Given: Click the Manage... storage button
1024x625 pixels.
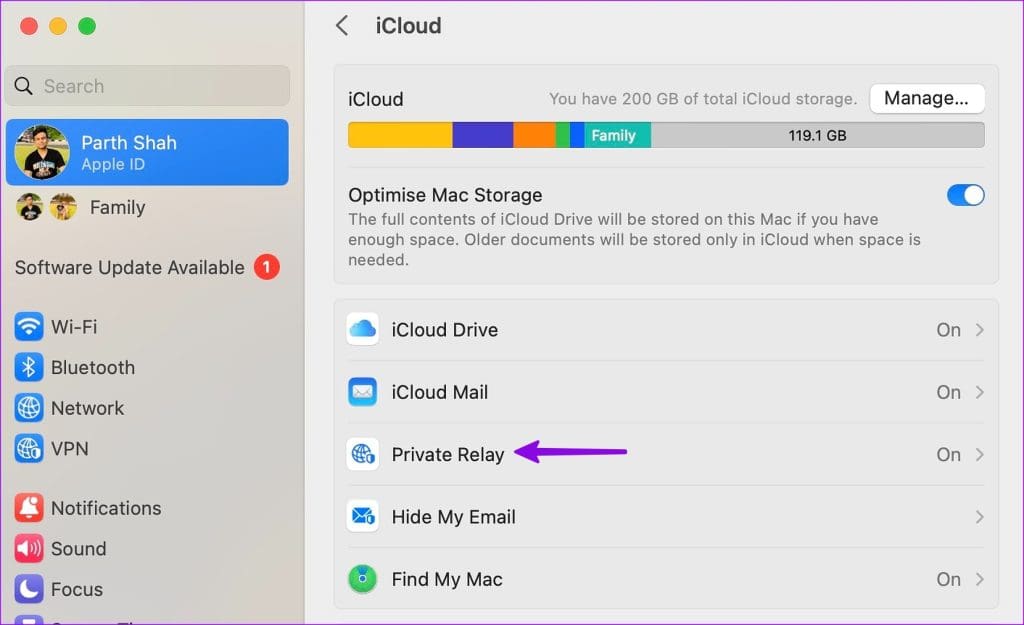Looking at the screenshot, I should tap(927, 99).
